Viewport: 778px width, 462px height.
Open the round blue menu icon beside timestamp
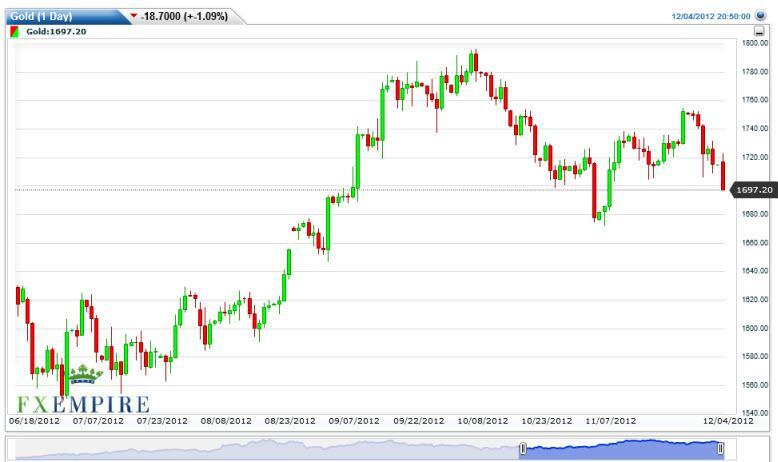click(760, 16)
